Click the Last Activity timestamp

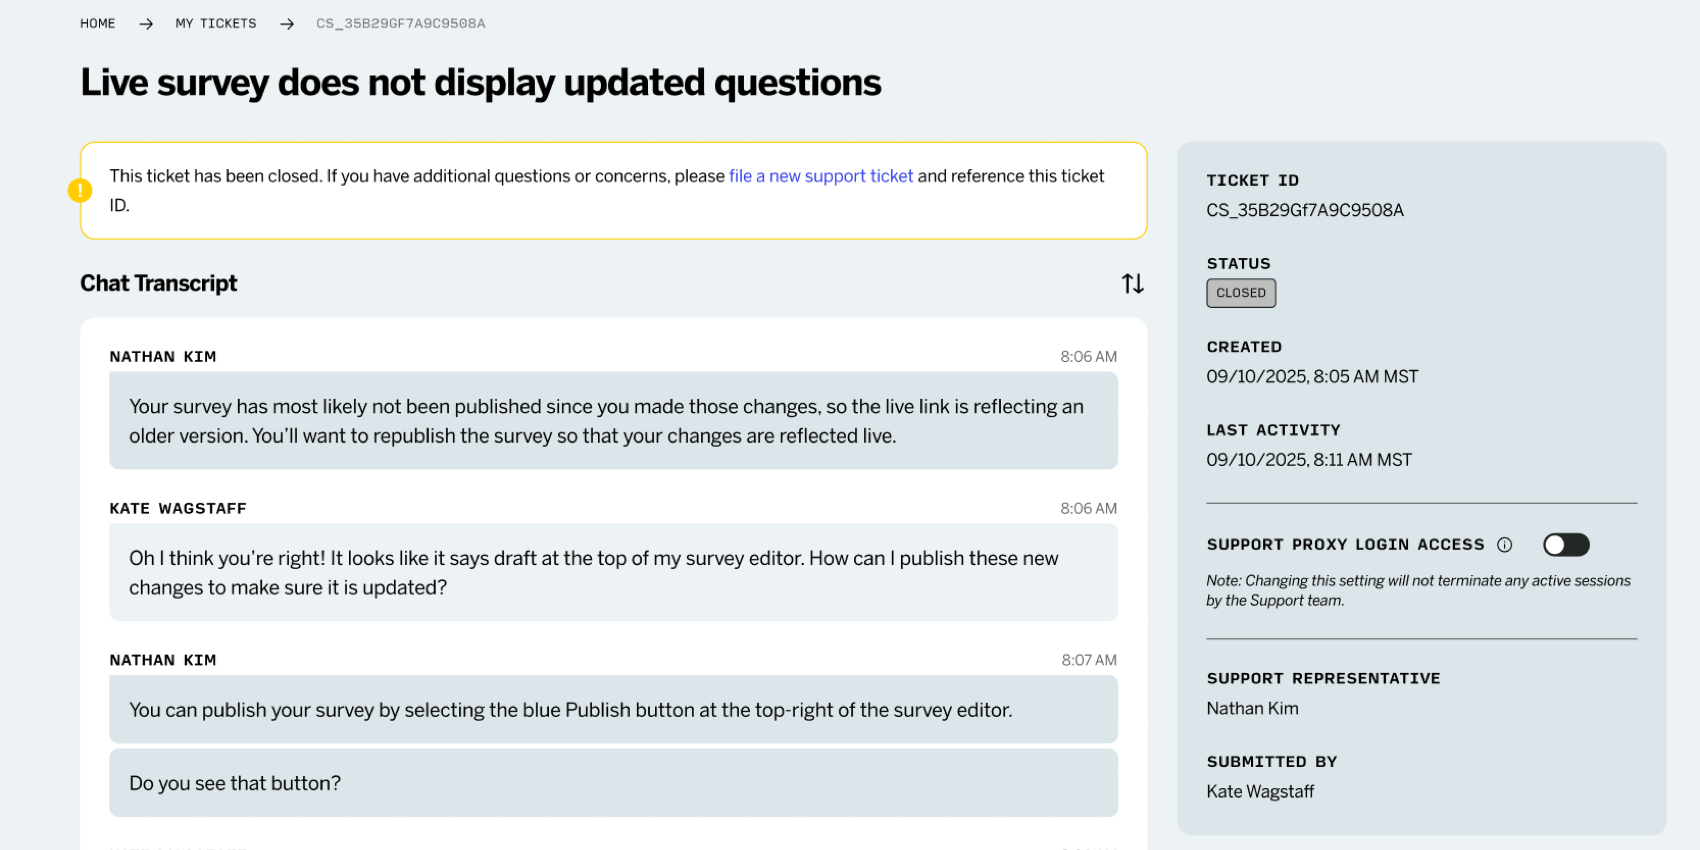pos(1308,460)
